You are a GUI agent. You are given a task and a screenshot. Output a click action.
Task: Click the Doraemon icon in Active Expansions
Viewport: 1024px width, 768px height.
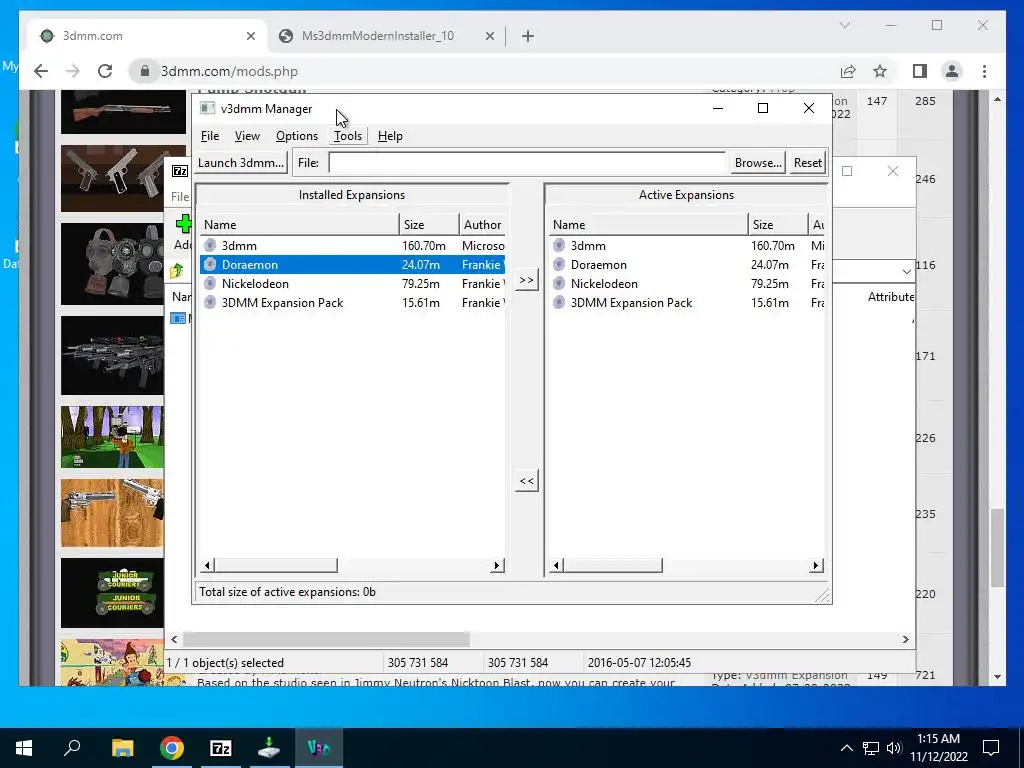[x=559, y=264]
